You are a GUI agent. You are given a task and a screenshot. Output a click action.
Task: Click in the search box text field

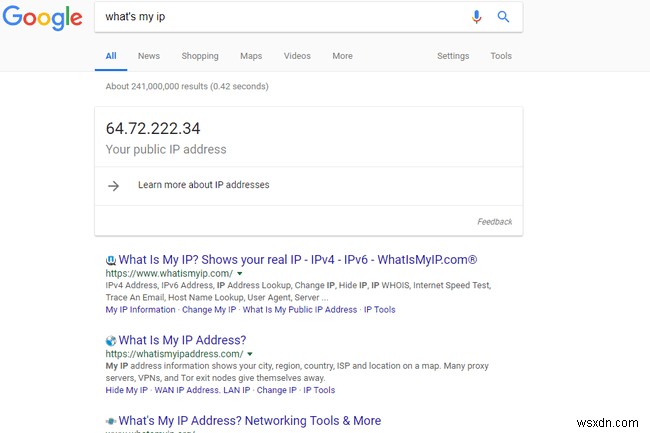[280, 17]
